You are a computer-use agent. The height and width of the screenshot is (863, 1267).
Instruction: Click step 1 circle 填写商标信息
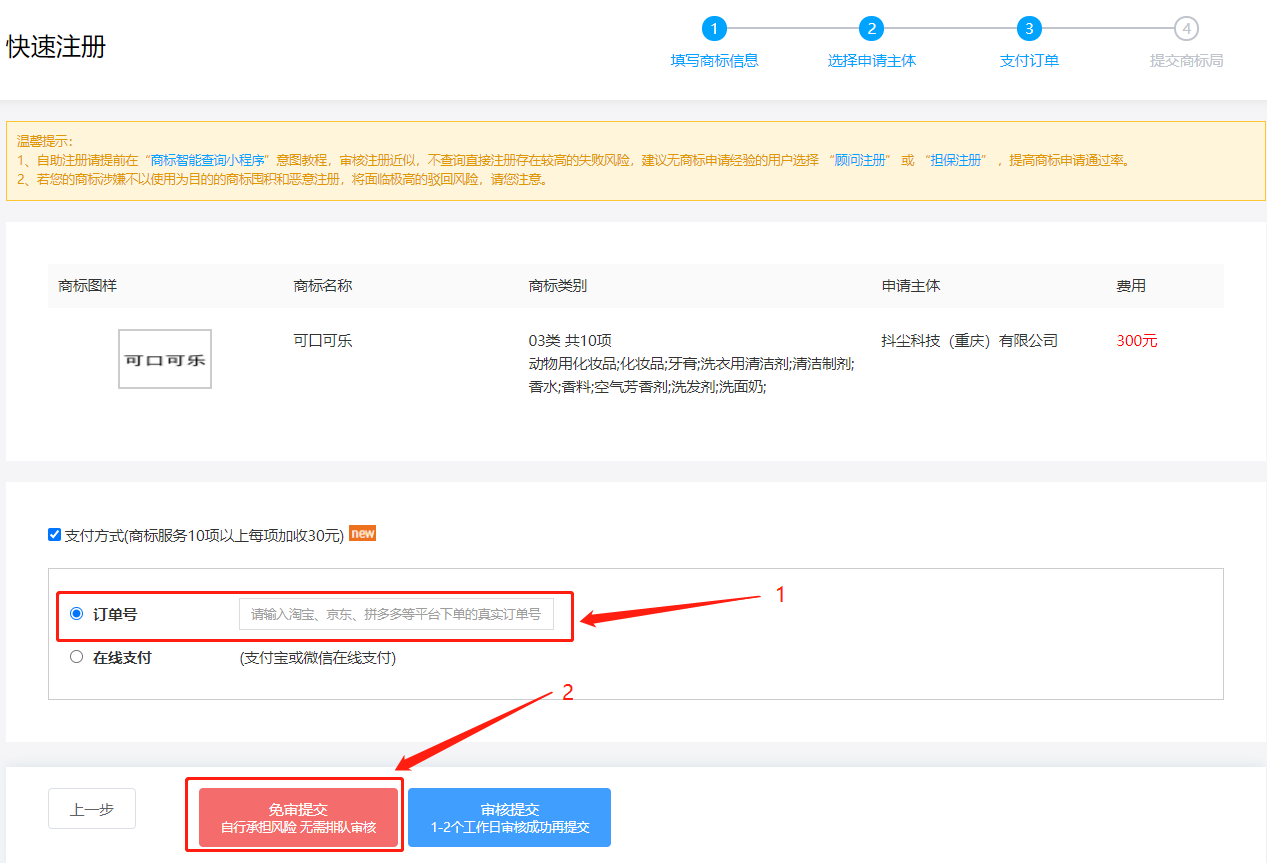click(x=714, y=28)
